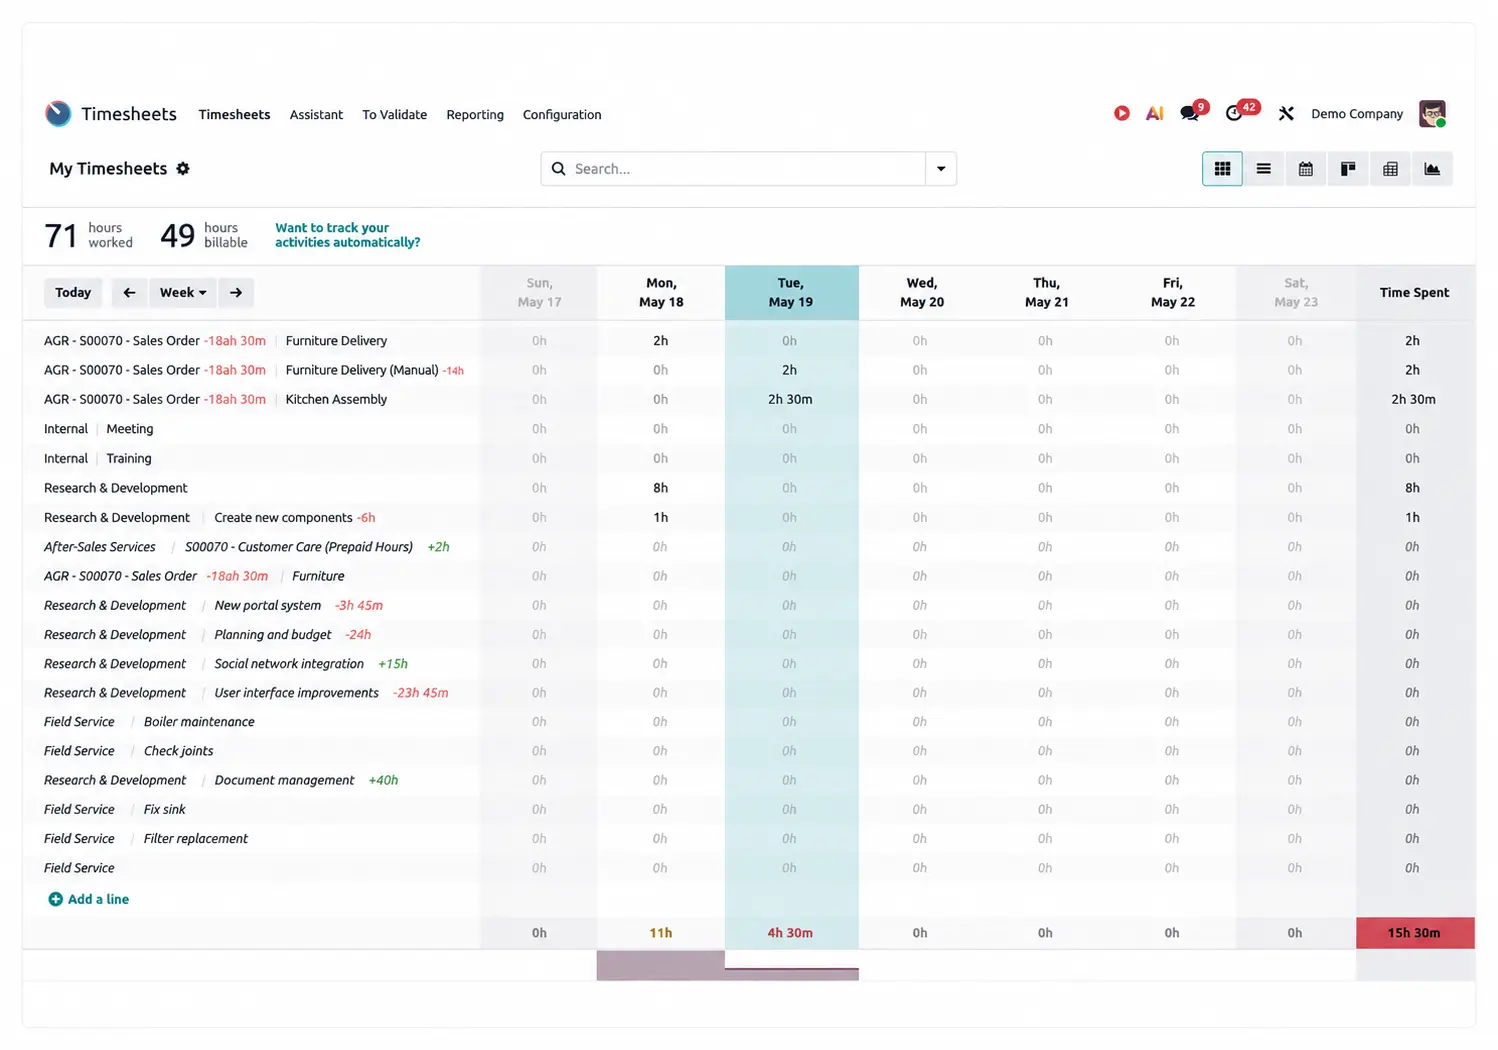Open the AI assistant icon
The width and height of the screenshot is (1498, 1050).
tap(1155, 114)
